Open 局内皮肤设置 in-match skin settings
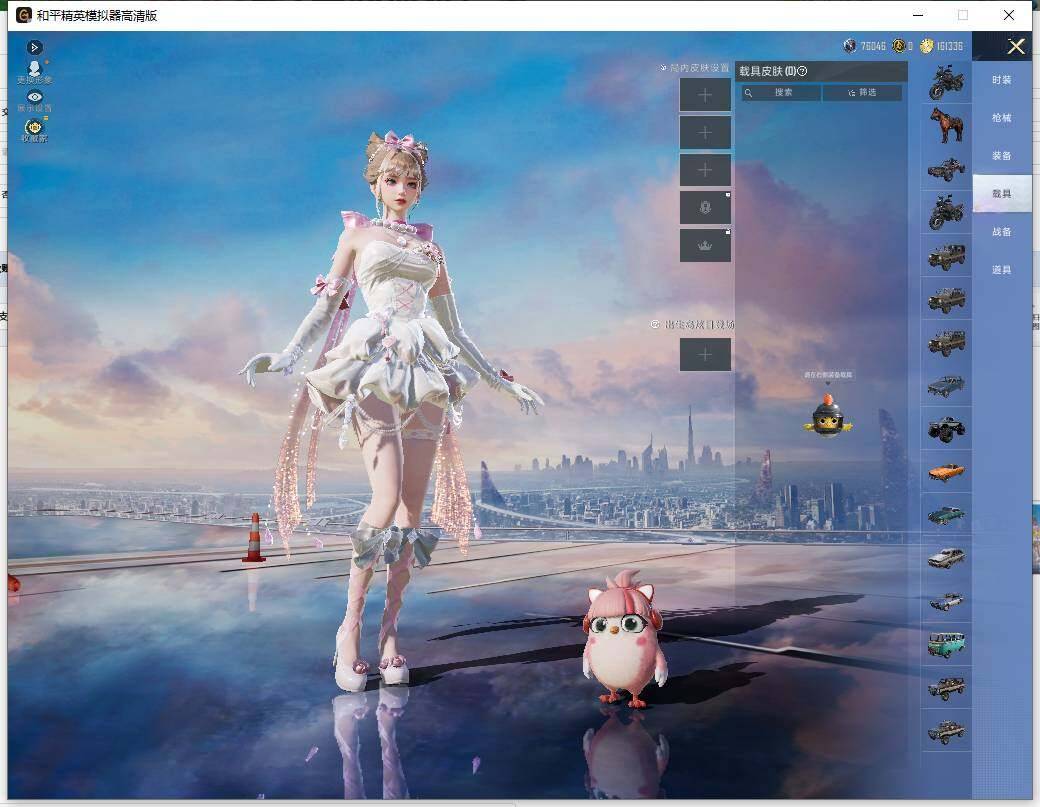Viewport: 1040px width, 807px height. pos(694,68)
